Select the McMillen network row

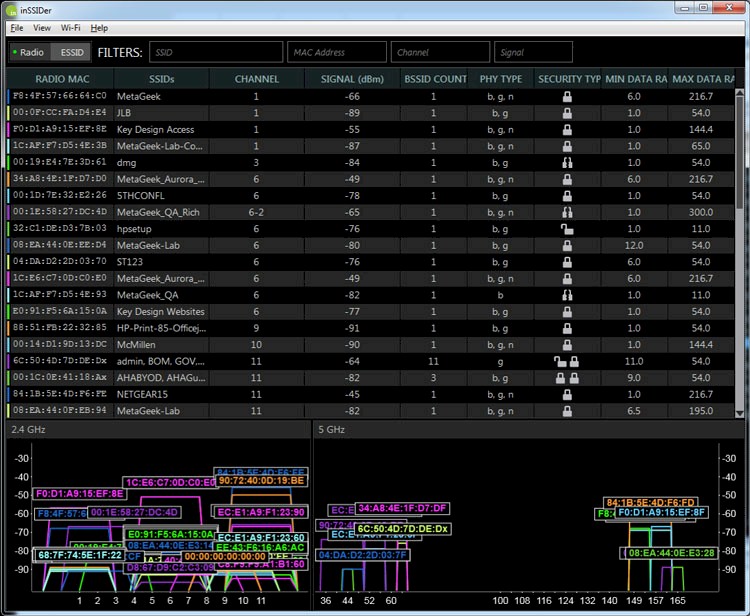coord(371,345)
